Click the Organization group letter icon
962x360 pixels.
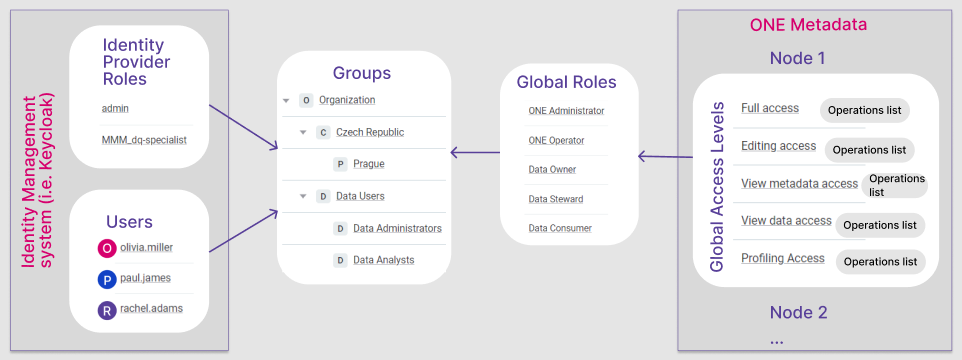(306, 100)
